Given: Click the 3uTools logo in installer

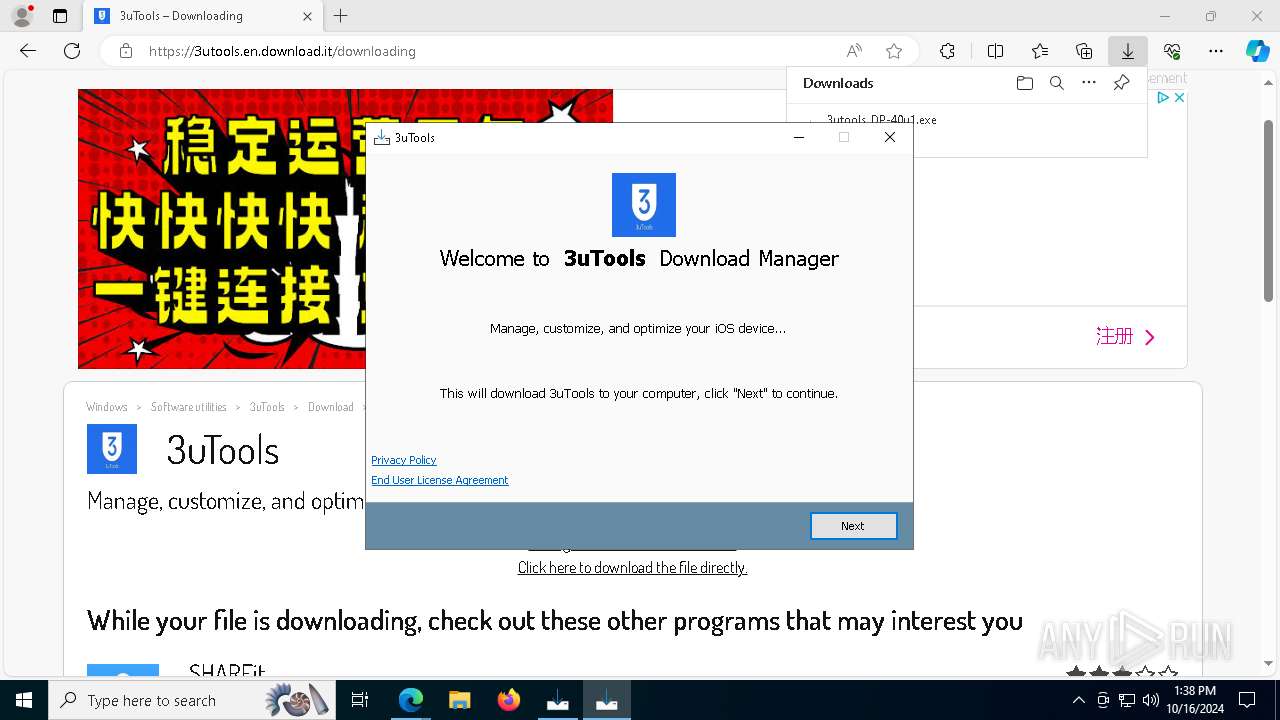Looking at the screenshot, I should tap(644, 205).
